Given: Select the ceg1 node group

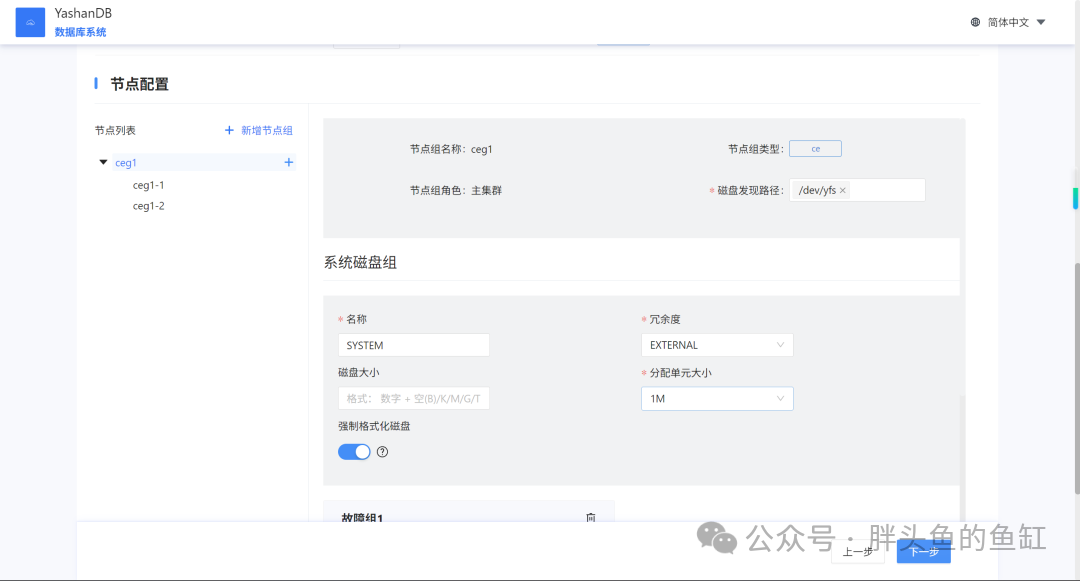Looking at the screenshot, I should tap(125, 162).
